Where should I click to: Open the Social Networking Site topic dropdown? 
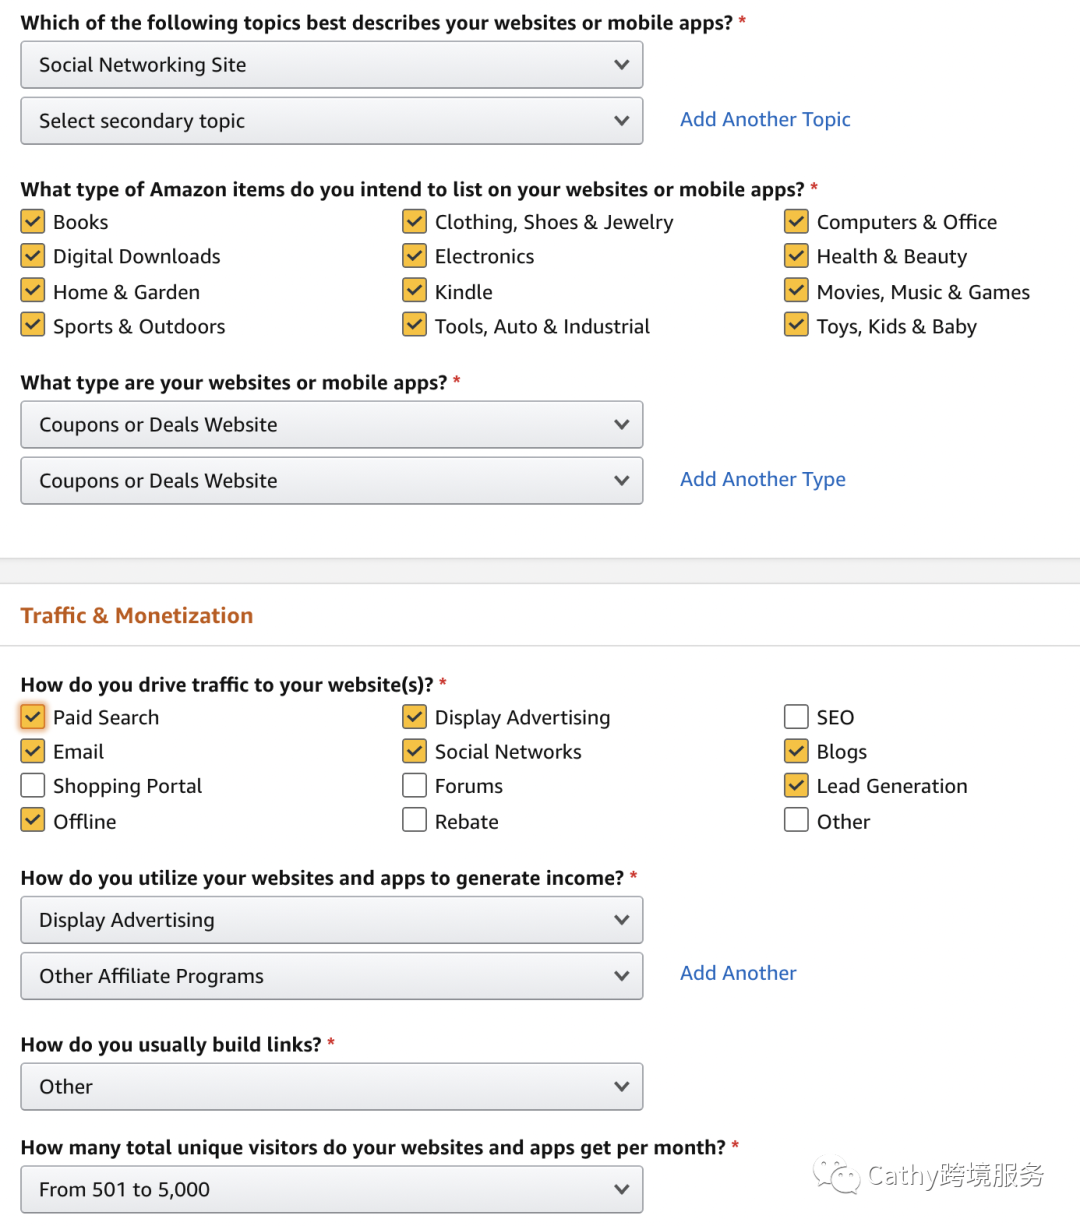(331, 65)
